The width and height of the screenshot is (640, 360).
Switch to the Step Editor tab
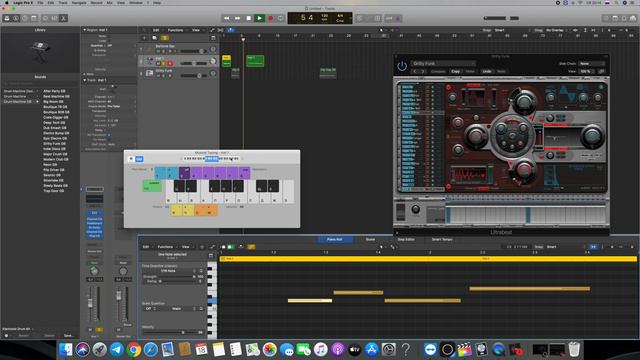click(x=406, y=240)
